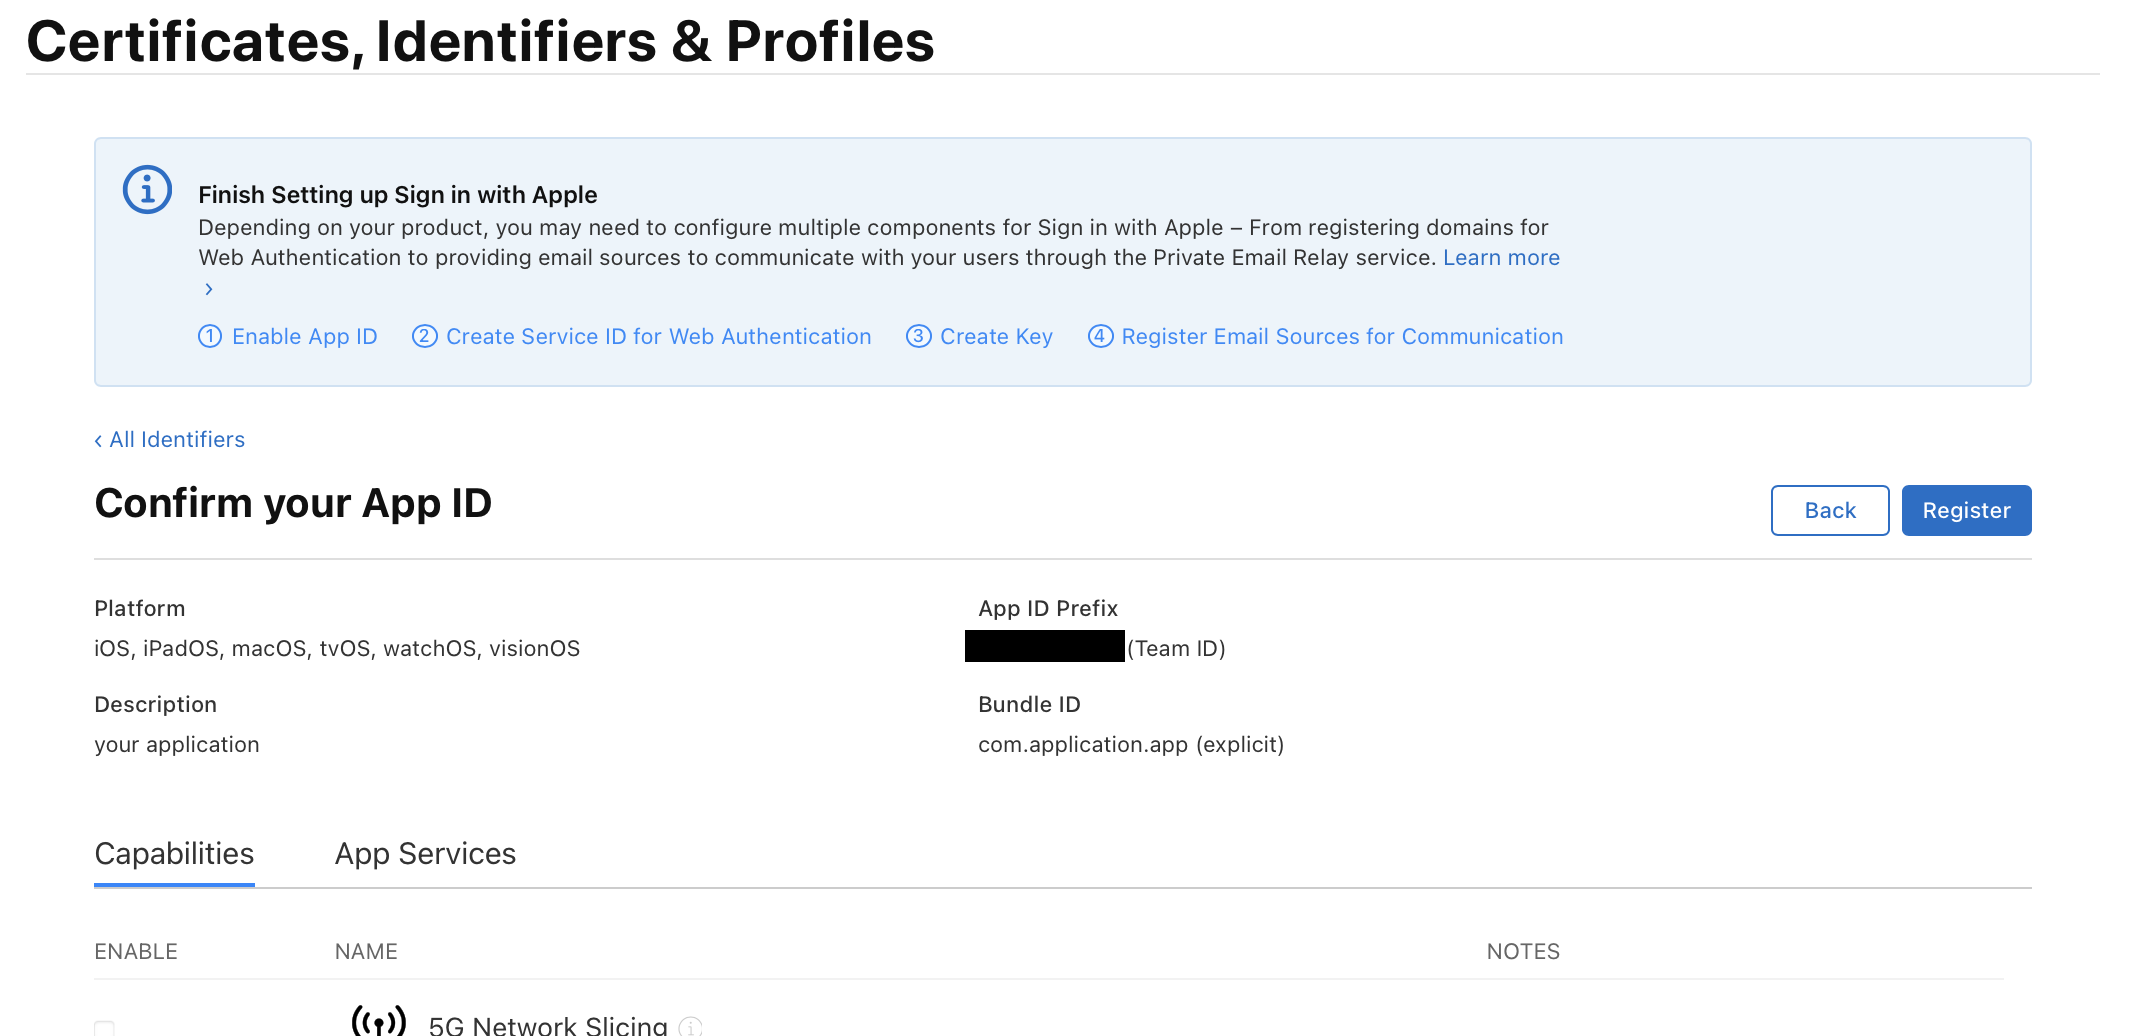
Task: Click the circled 3 icon beside Create Key
Action: 918,337
